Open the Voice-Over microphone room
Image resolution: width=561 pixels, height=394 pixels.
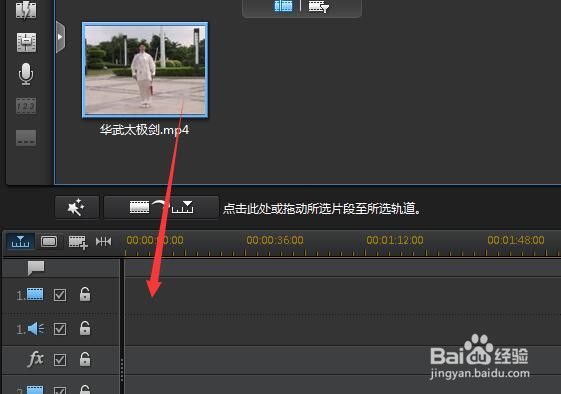pyautogui.click(x=26, y=74)
